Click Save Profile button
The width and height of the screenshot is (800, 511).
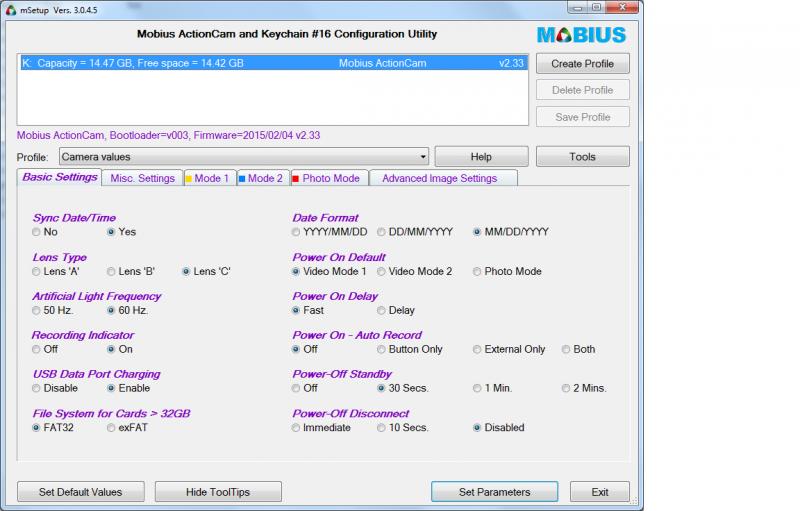(583, 117)
